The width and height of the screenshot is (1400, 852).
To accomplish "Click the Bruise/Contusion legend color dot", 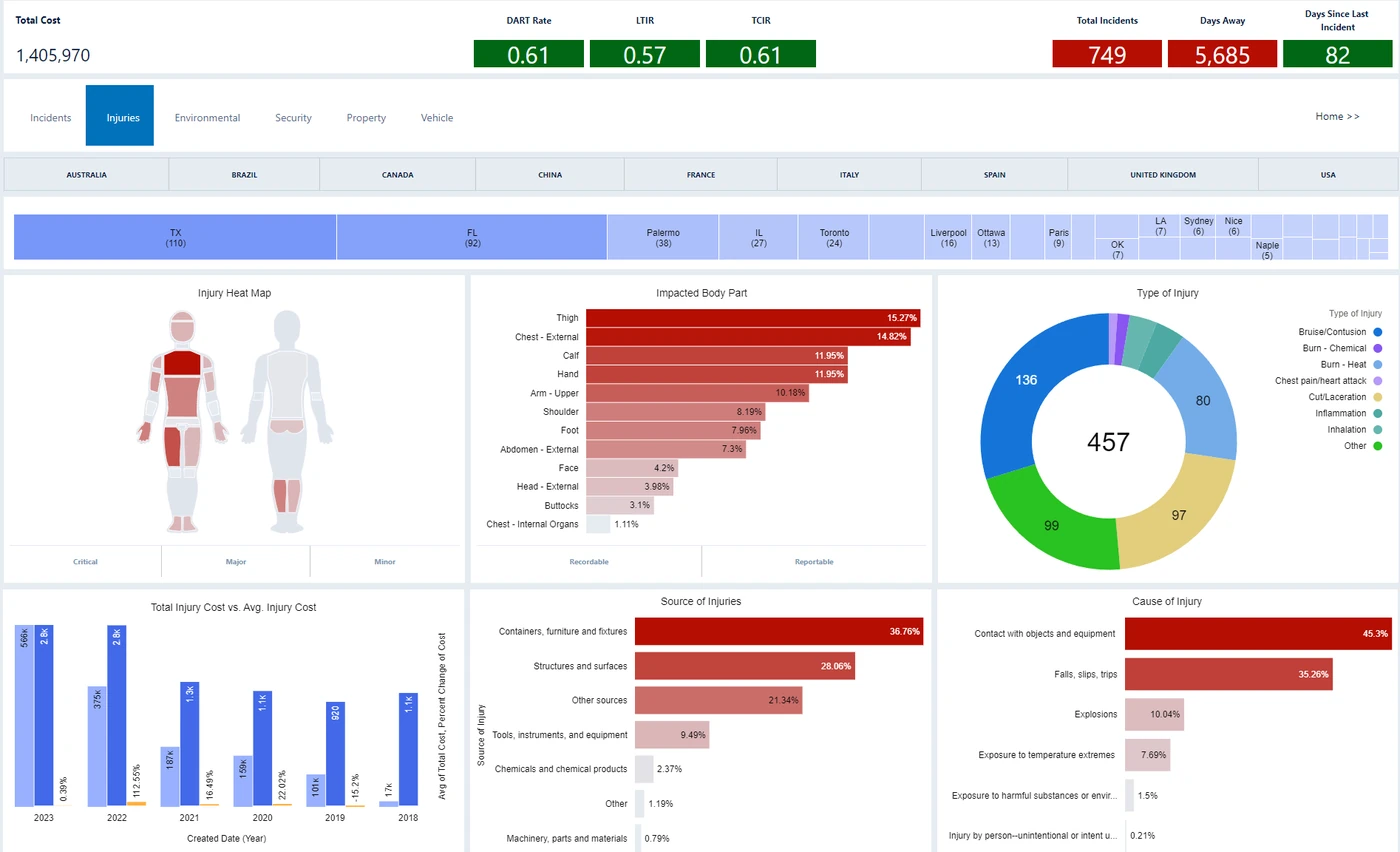I will pos(1377,332).
